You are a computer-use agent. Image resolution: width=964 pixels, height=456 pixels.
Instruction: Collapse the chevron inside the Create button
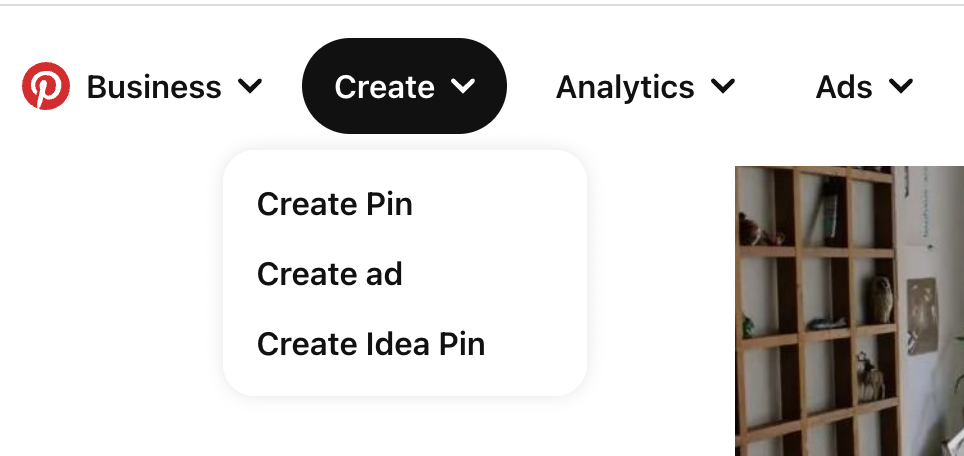[462, 87]
